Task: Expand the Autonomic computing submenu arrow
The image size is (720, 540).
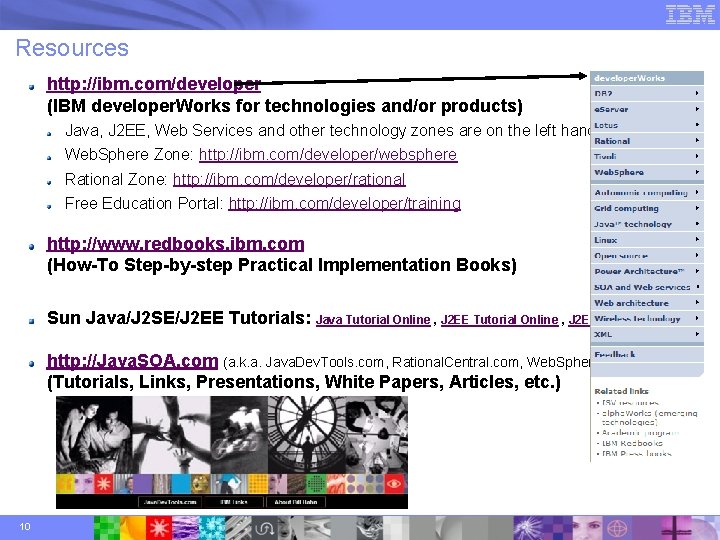Action: point(697,192)
